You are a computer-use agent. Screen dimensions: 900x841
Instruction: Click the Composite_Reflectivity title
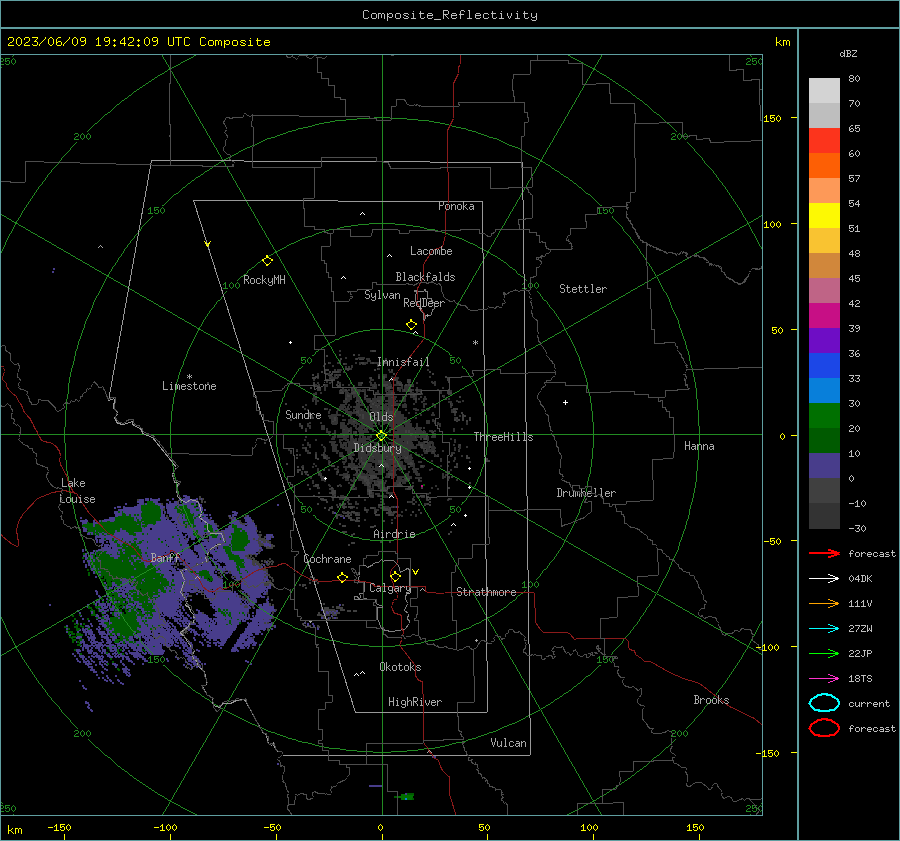[x=450, y=15]
